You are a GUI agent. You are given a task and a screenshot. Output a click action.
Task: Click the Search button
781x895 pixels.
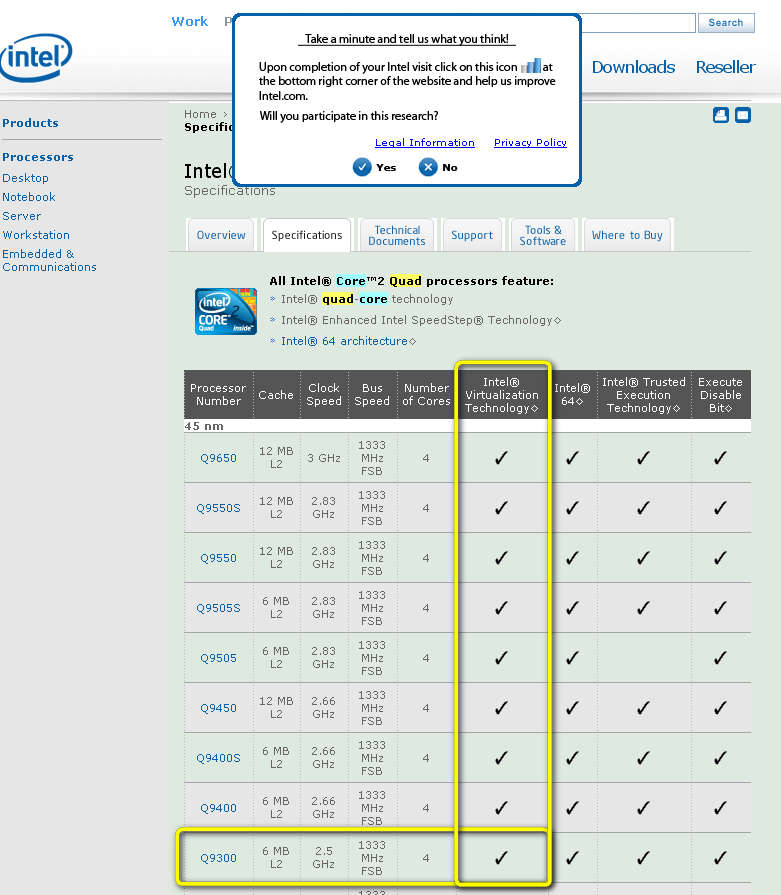pyautogui.click(x=726, y=23)
